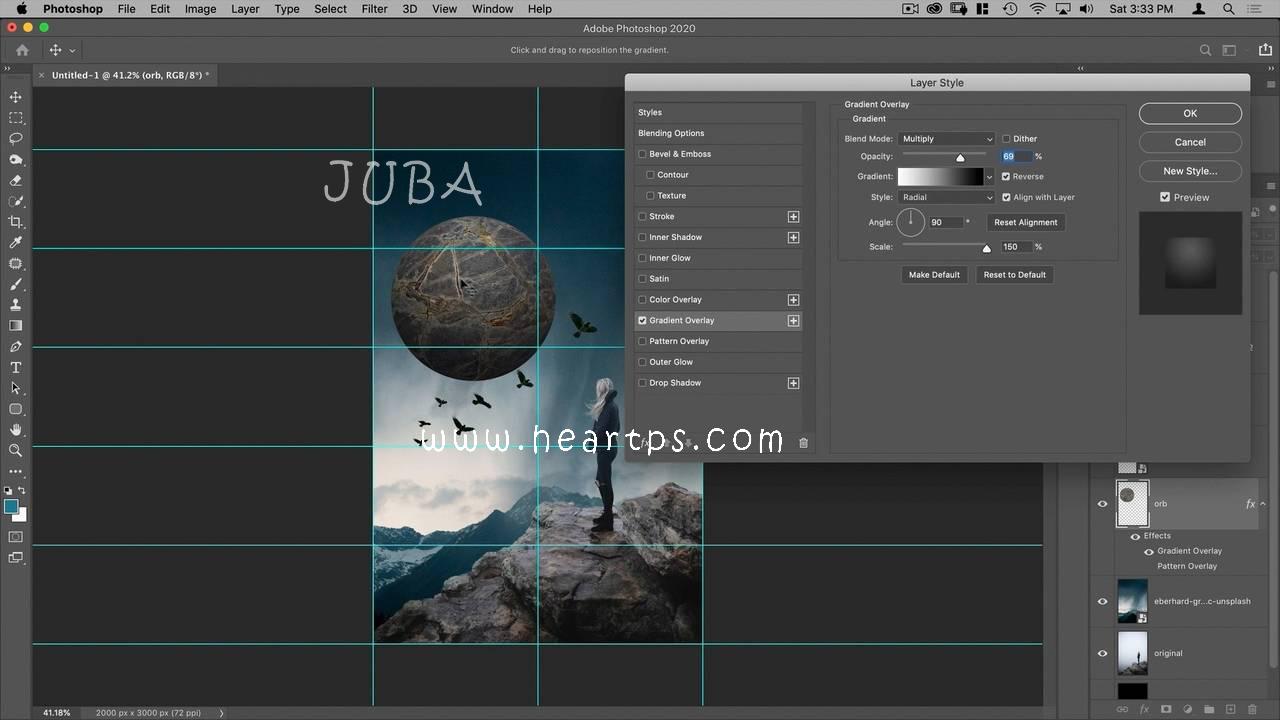Open the gradient Style dropdown
This screenshot has width=1280, height=720.
(946, 197)
